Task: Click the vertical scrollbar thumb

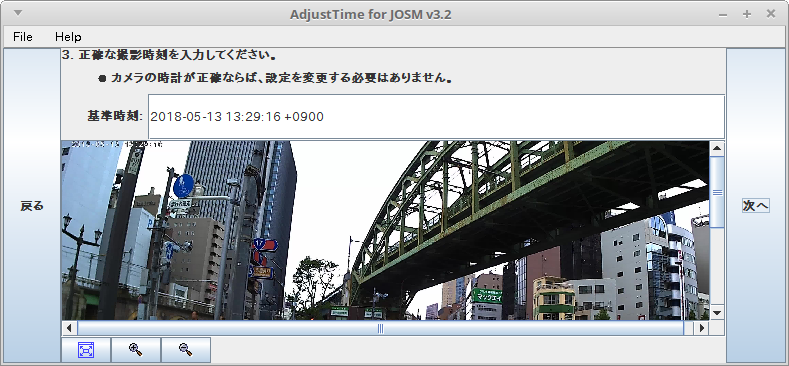Action: 717,192
